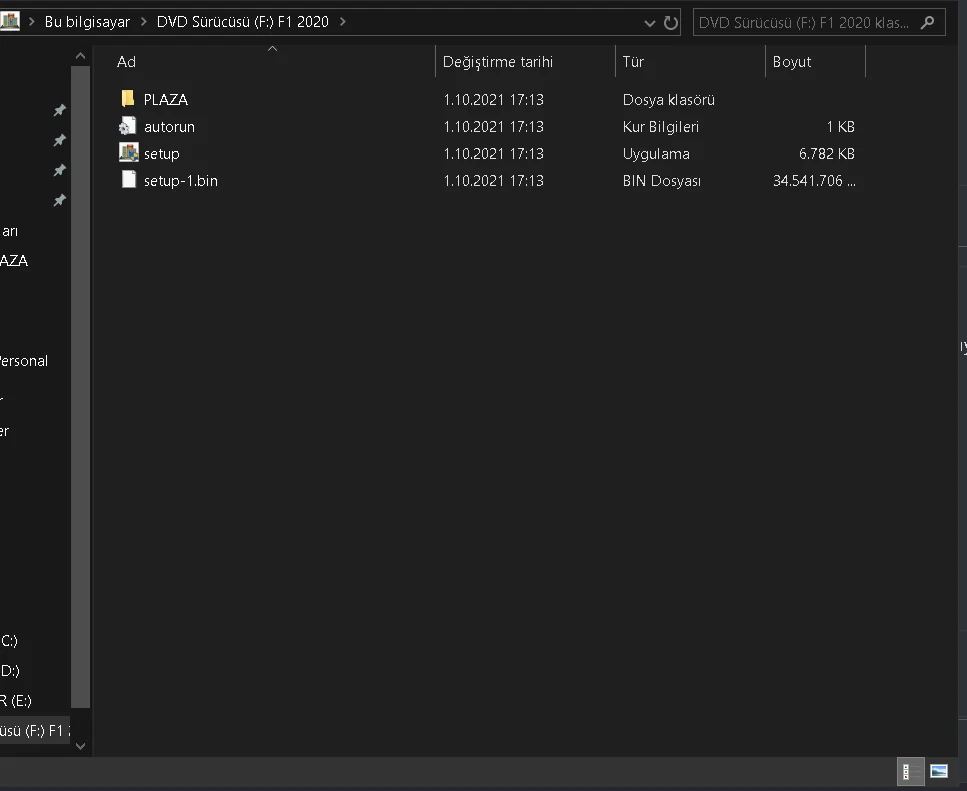The image size is (967, 791).
Task: Switch to details view layout icon
Action: pos(911,771)
